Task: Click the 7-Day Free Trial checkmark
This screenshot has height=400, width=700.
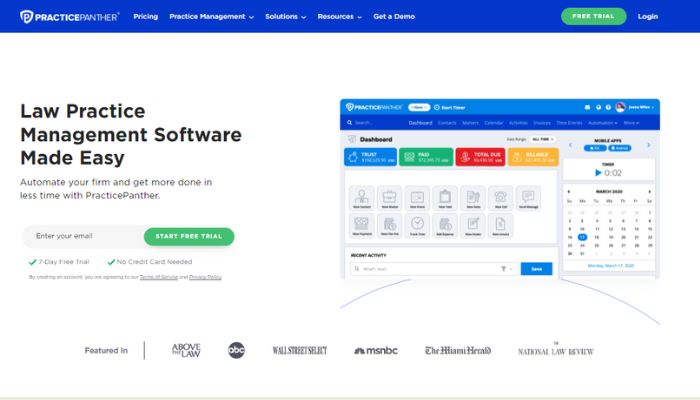Action: 32,262
